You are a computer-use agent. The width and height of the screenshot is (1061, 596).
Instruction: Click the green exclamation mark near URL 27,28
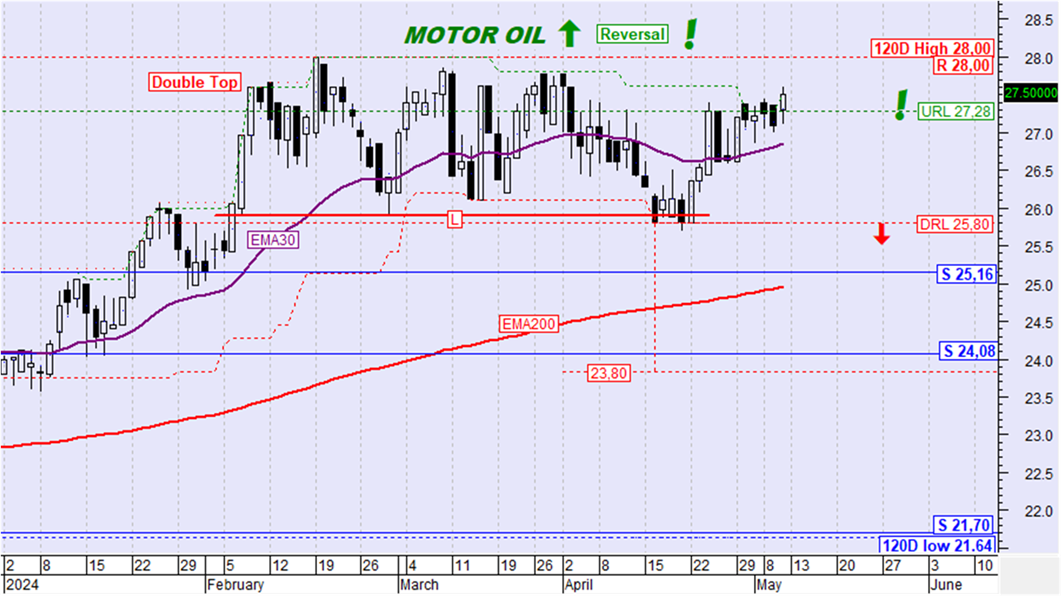point(901,105)
